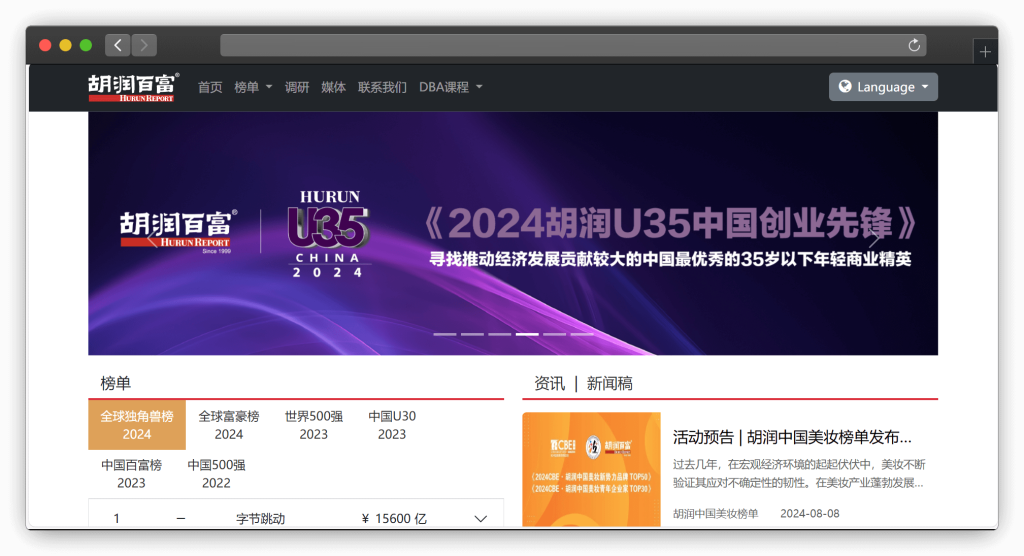Click the ¥ 15600 亿 valuation
1024x556 pixels.
coord(394,519)
